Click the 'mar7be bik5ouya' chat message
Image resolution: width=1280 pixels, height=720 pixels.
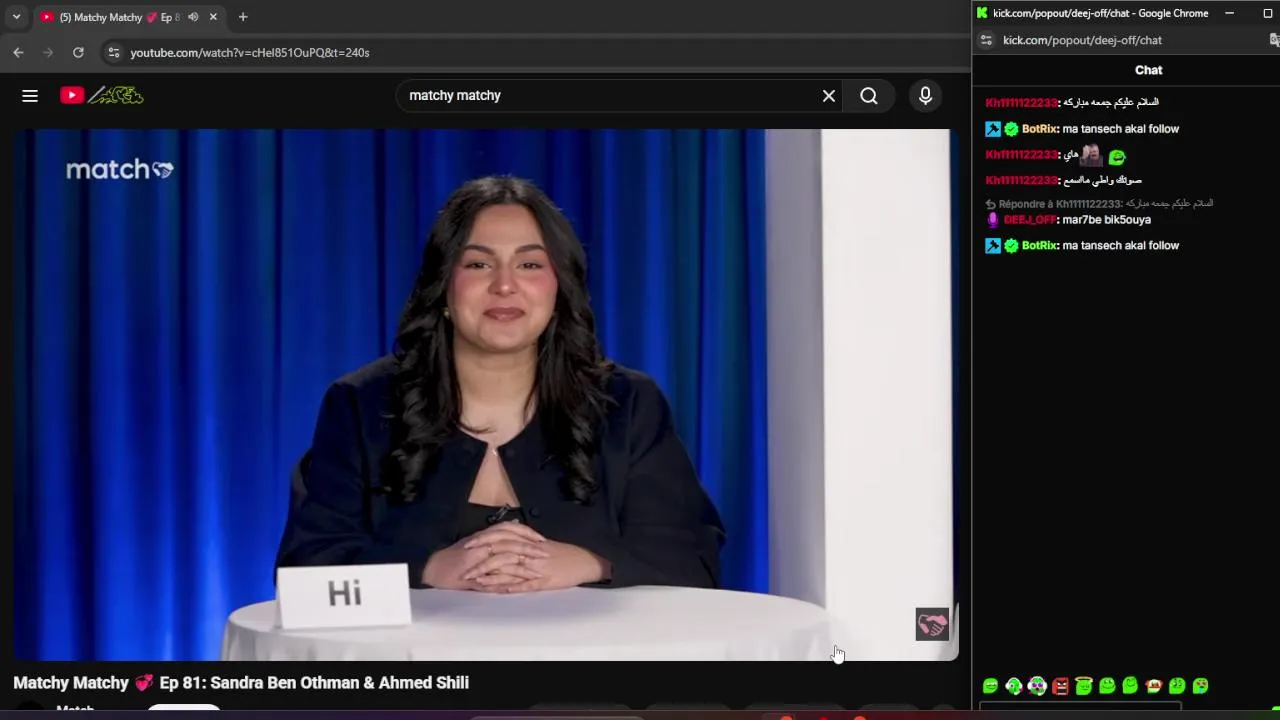click(x=1107, y=220)
